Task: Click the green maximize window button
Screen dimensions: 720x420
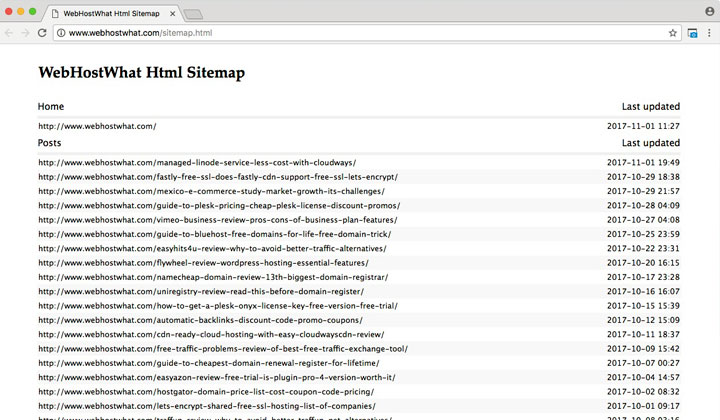Action: [32, 11]
